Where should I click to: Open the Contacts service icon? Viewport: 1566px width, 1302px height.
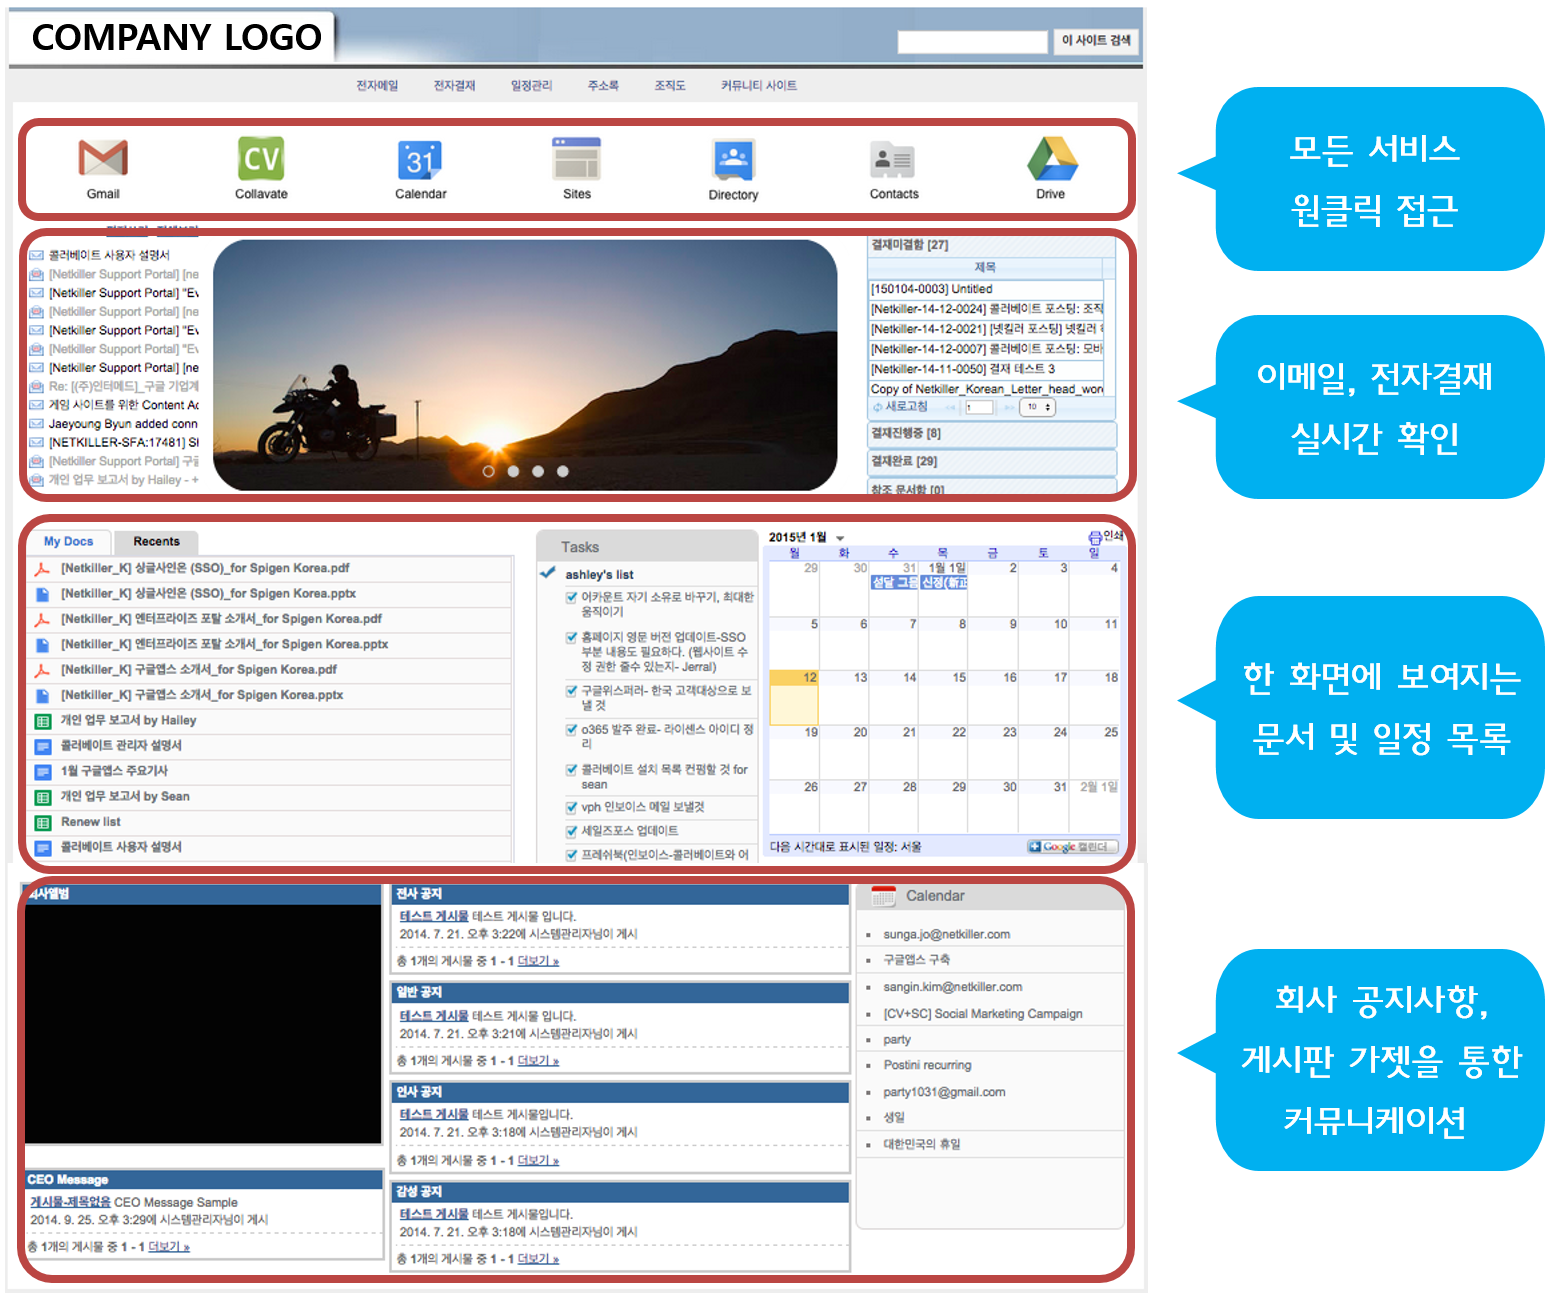coord(893,160)
